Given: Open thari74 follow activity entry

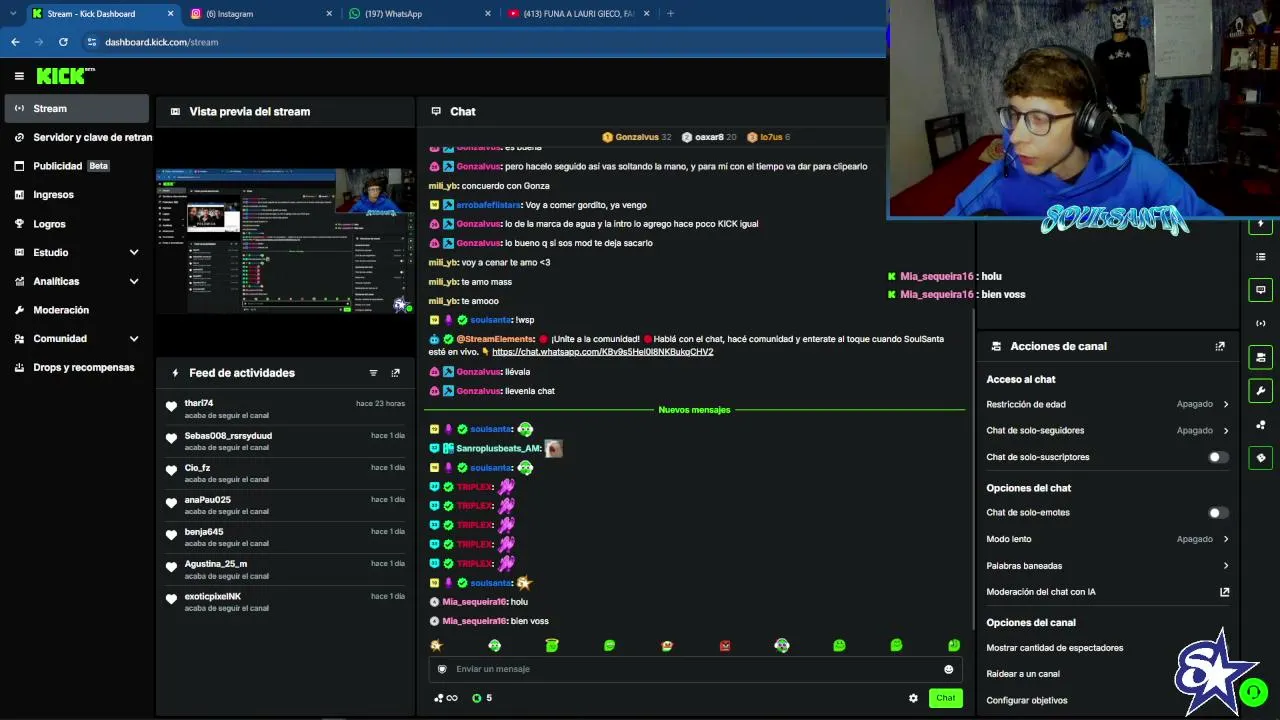Looking at the screenshot, I should (285, 408).
